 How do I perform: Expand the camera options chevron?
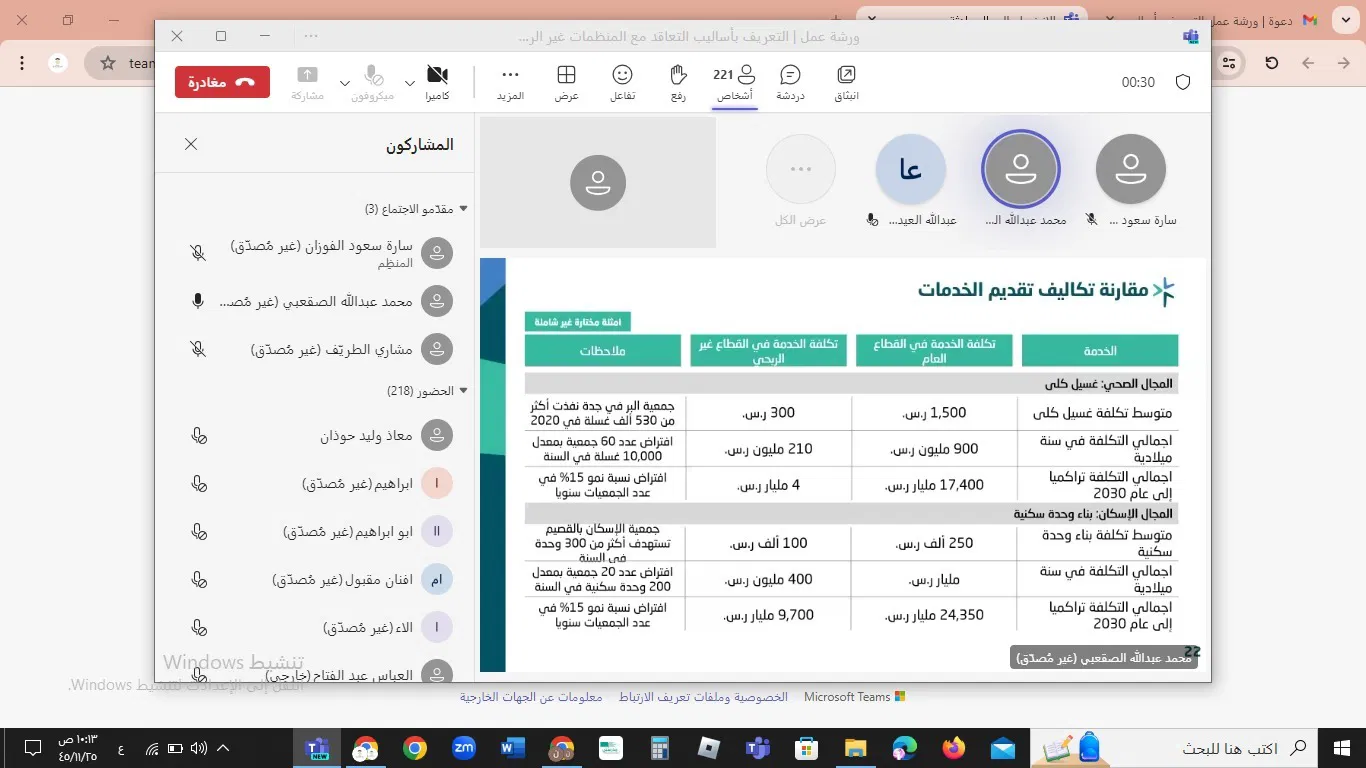pos(410,83)
